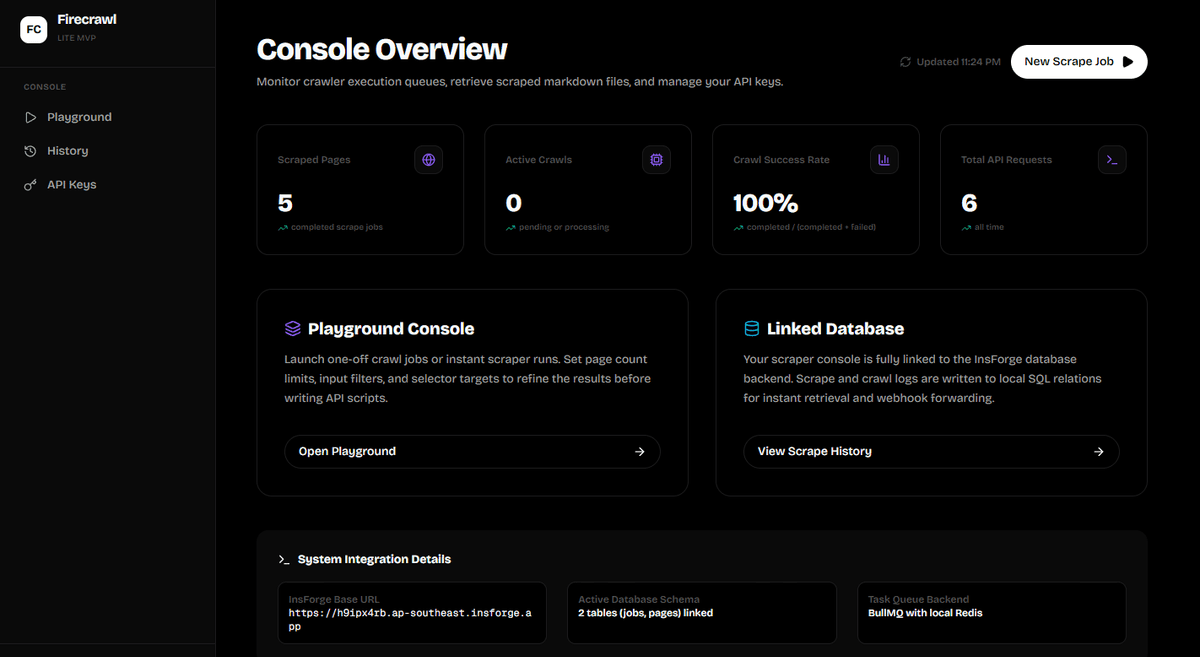Viewport: 1200px width, 657px height.
Task: Click the System Integration Details heading
Action: click(x=374, y=560)
